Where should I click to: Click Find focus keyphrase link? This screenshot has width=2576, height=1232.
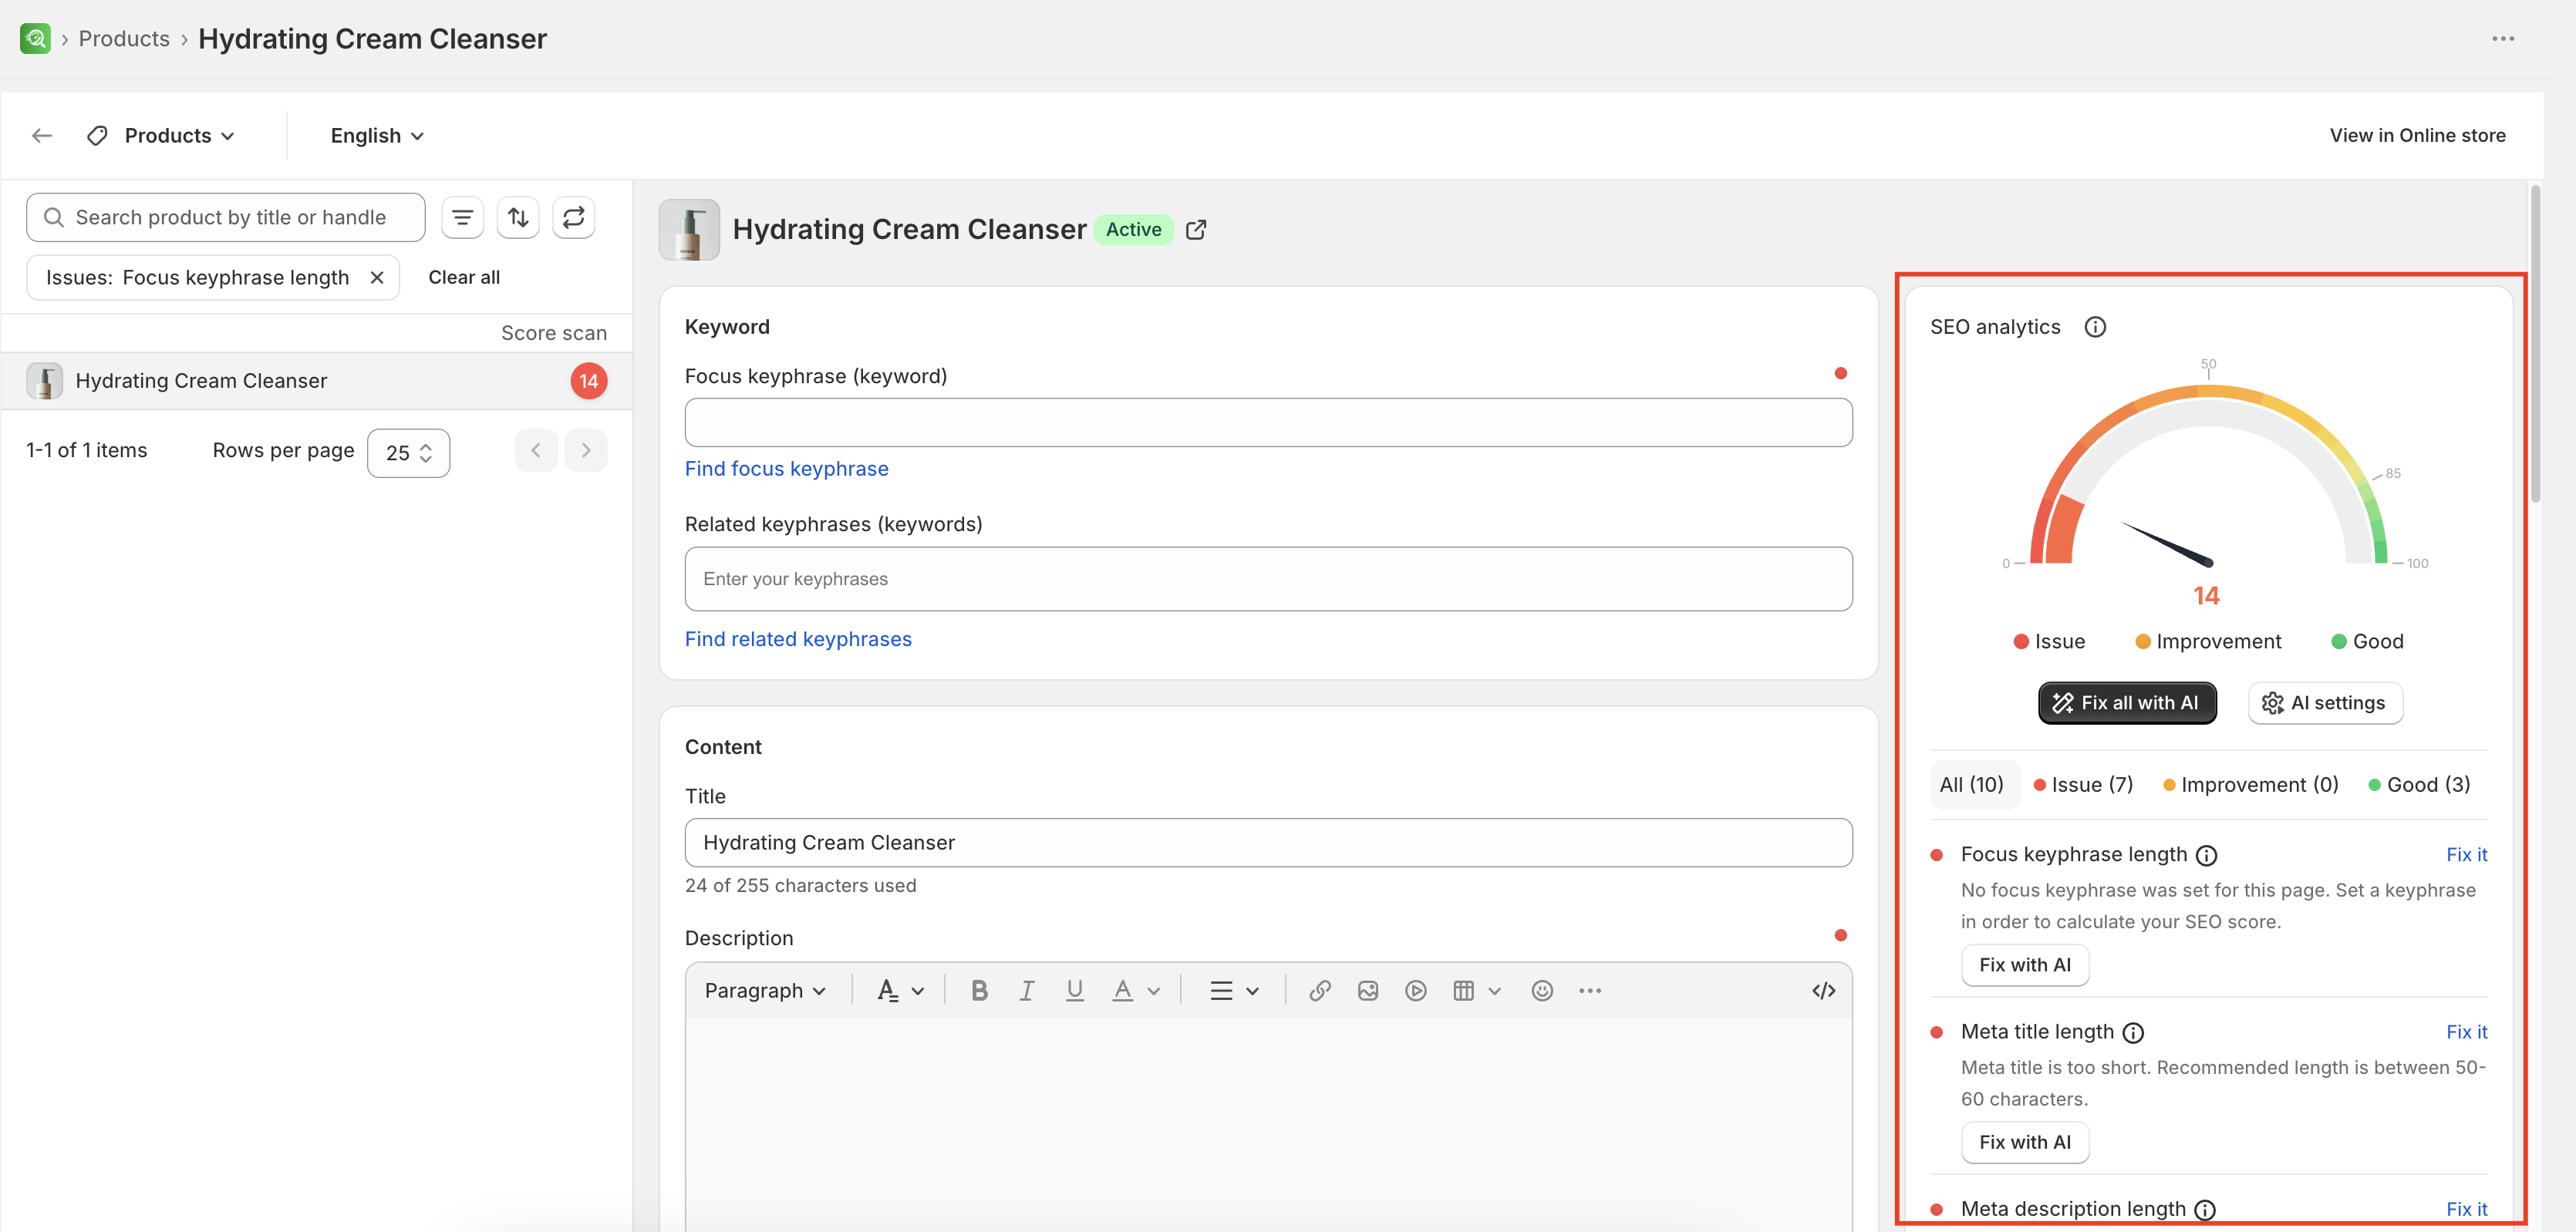786,468
